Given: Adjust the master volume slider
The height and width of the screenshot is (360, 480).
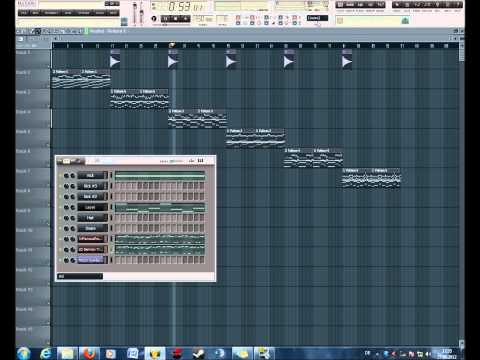Looking at the screenshot, I should click(135, 13).
